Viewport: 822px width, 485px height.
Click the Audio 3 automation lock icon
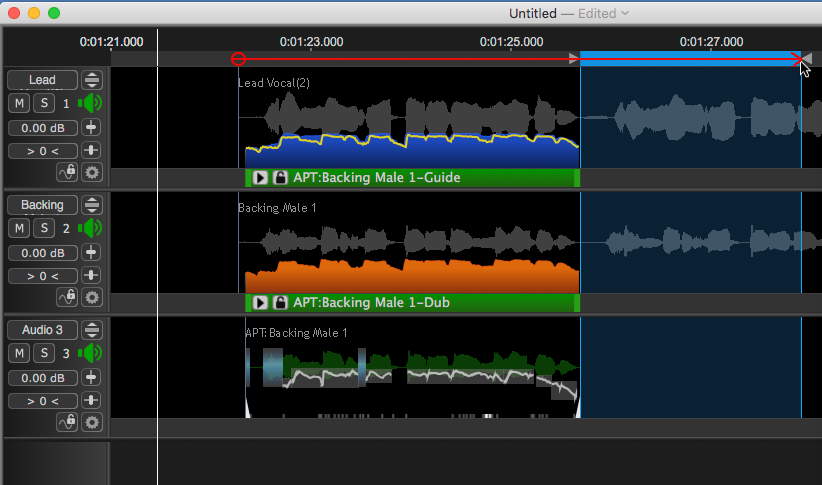point(68,422)
